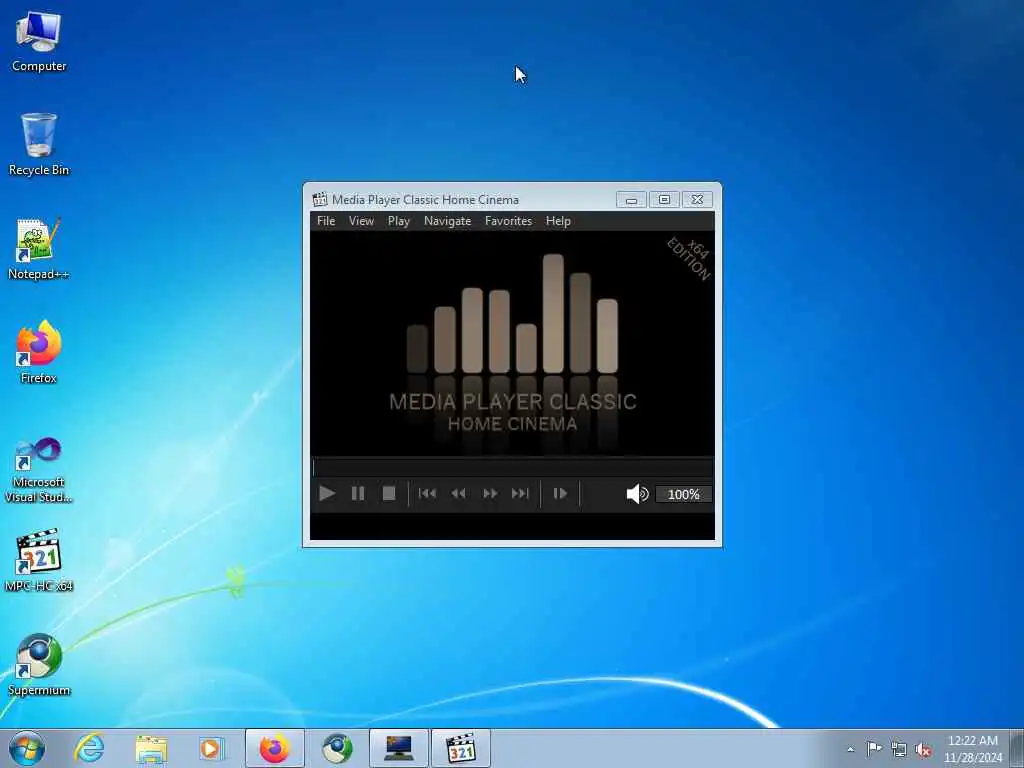Open the Windows Start menu
1024x768 pixels.
(27, 748)
